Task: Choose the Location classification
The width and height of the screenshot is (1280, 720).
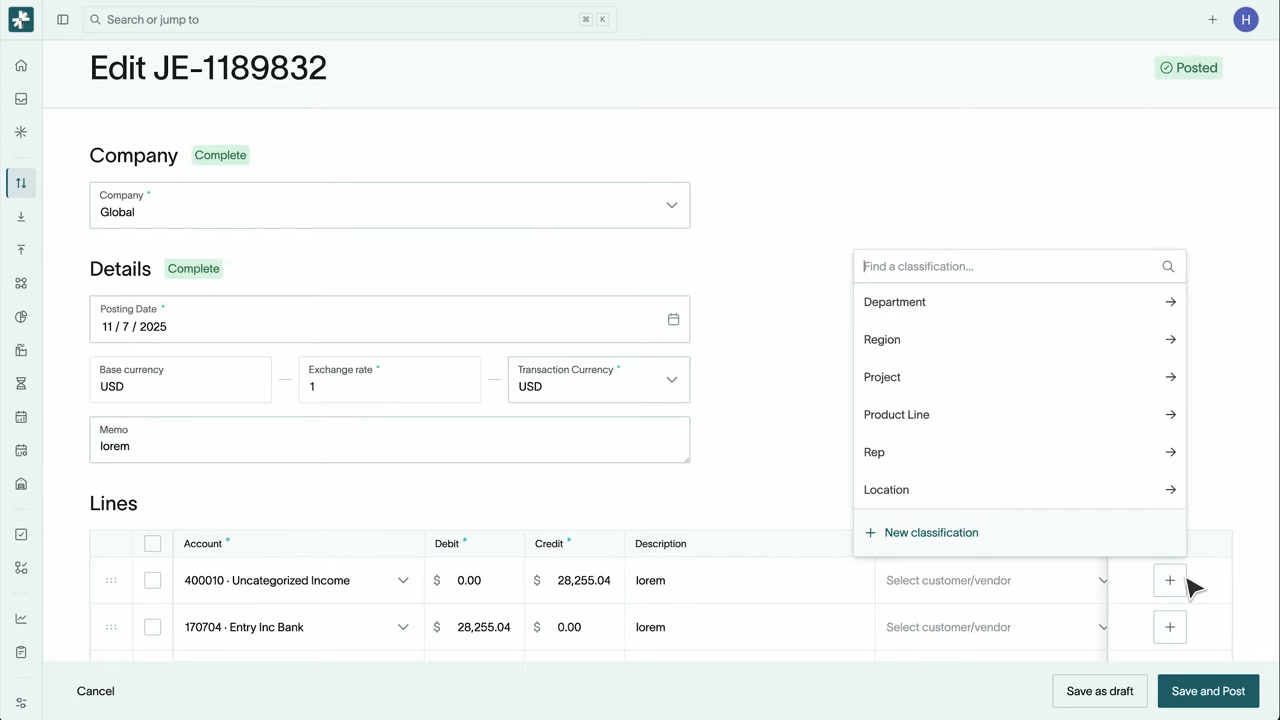Action: [x=1020, y=490]
